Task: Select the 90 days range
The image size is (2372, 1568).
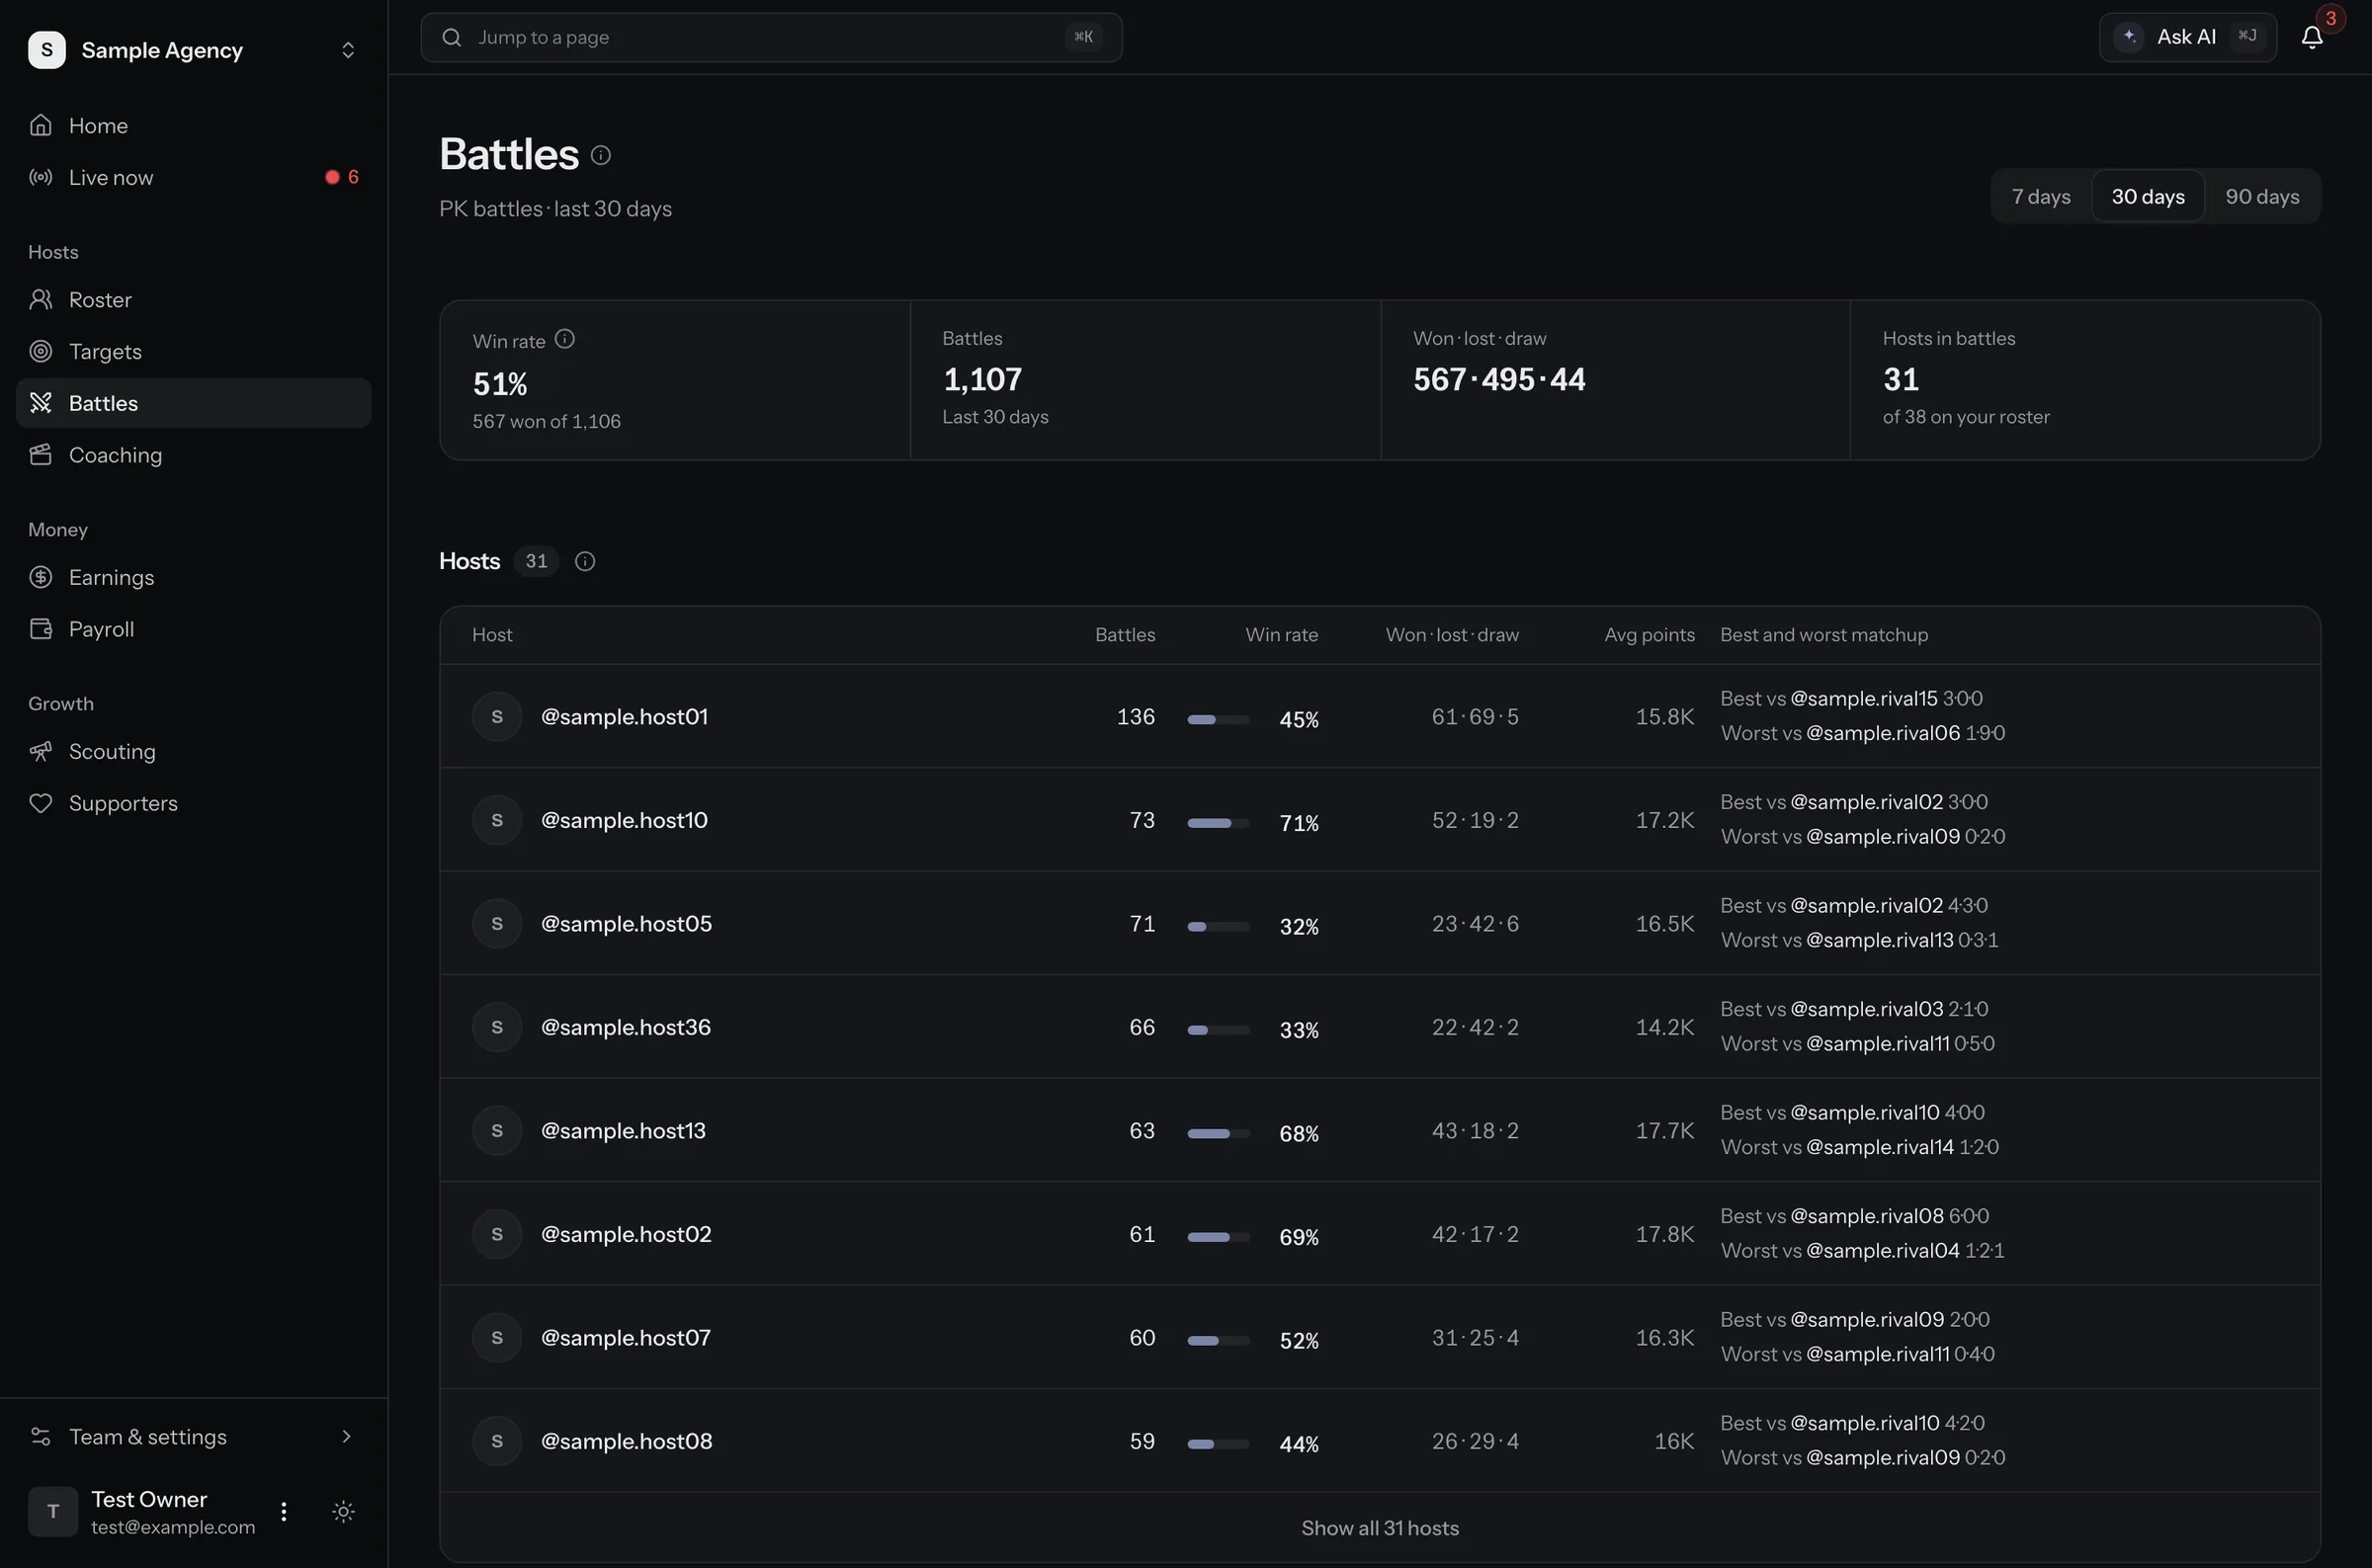Action: click(2262, 196)
